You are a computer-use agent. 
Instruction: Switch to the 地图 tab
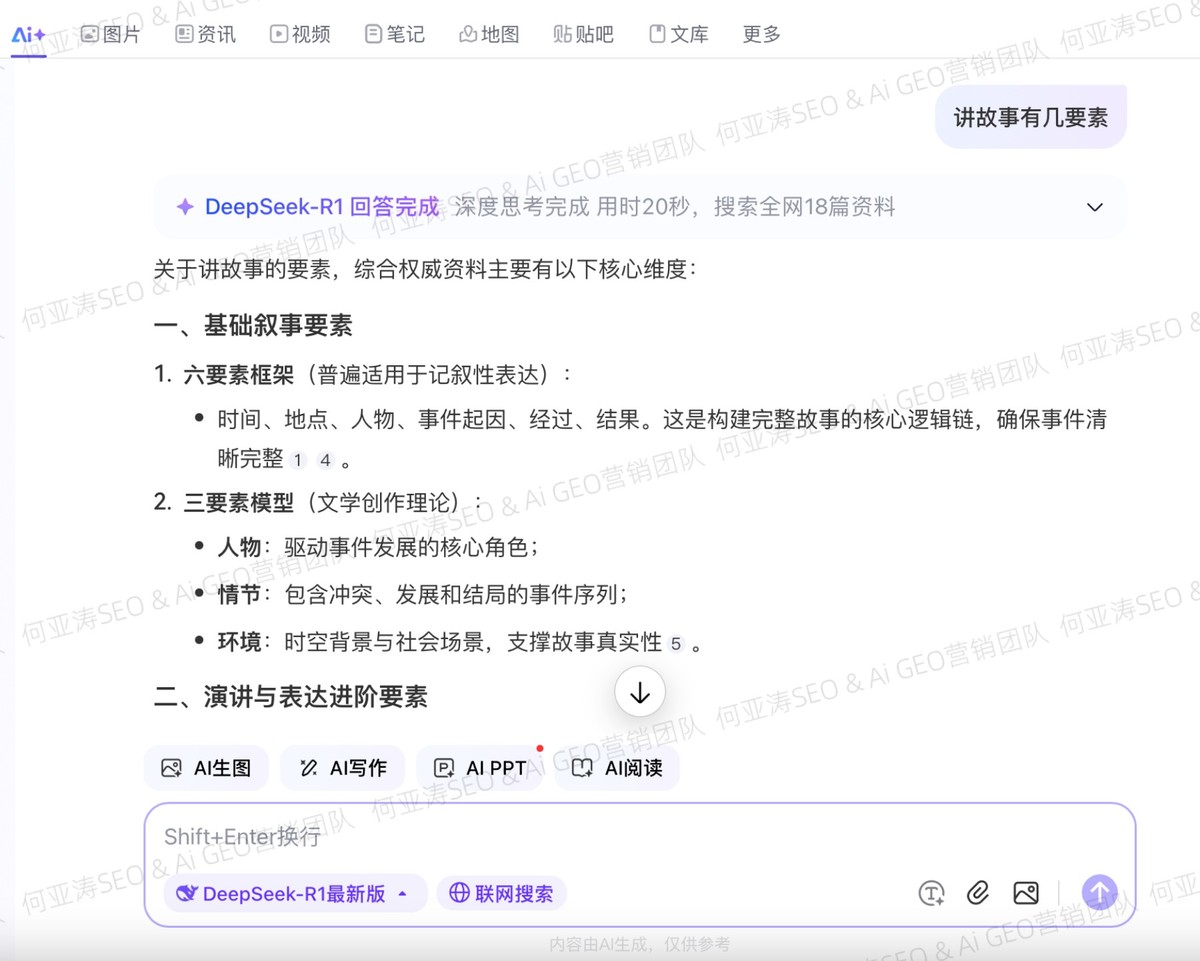click(489, 34)
